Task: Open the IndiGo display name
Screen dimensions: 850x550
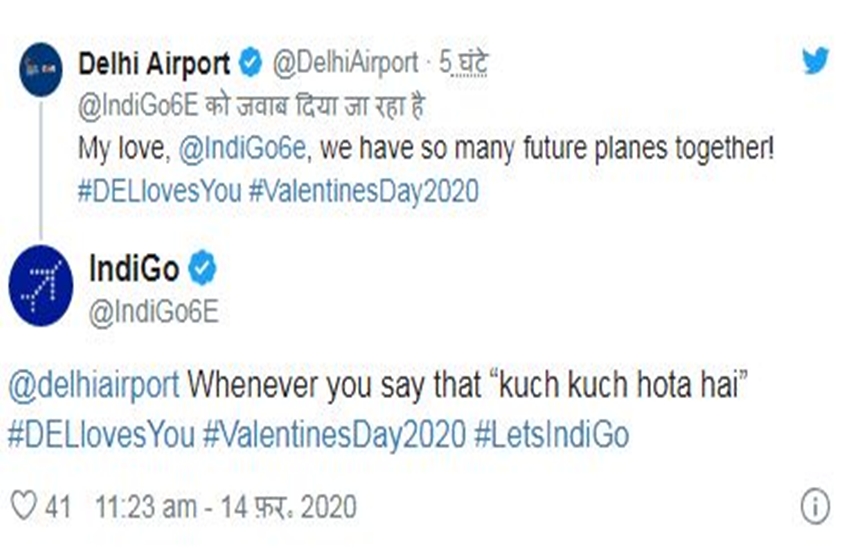Action: point(134,268)
